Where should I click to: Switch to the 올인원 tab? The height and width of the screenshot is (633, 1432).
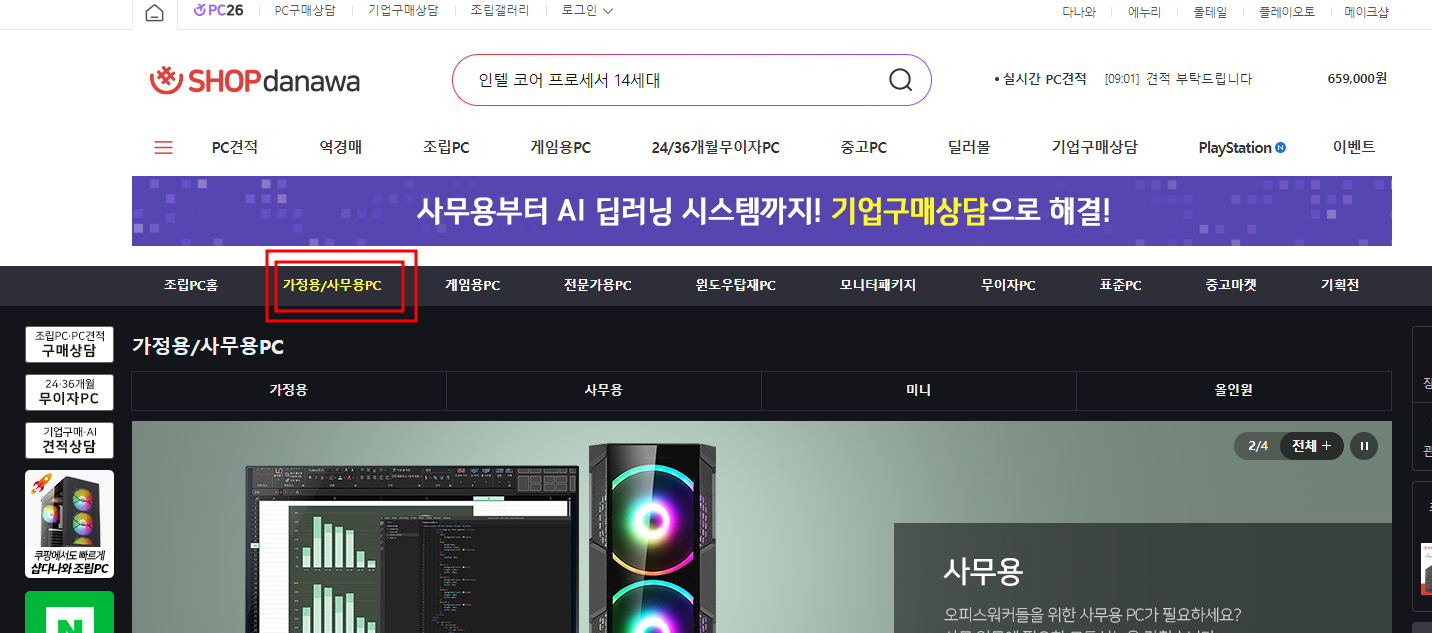coord(1233,391)
